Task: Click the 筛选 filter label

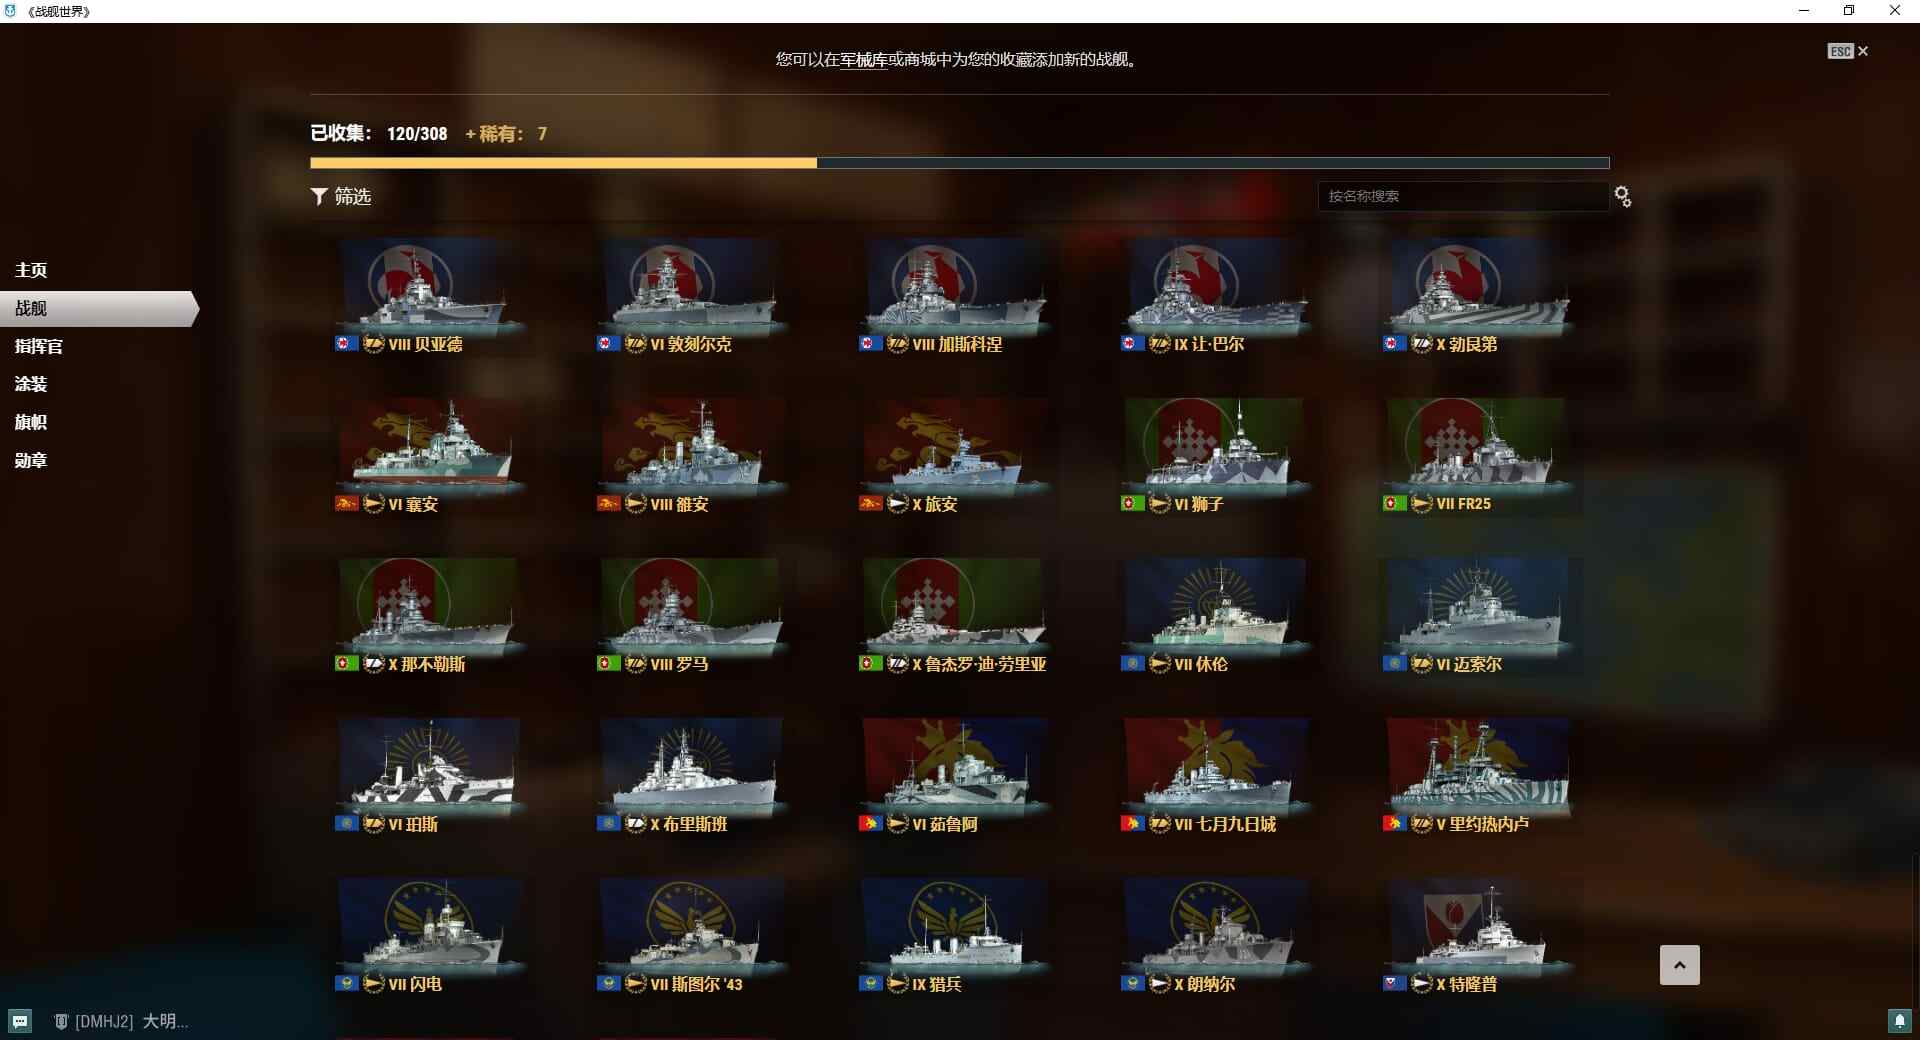Action: (353, 196)
